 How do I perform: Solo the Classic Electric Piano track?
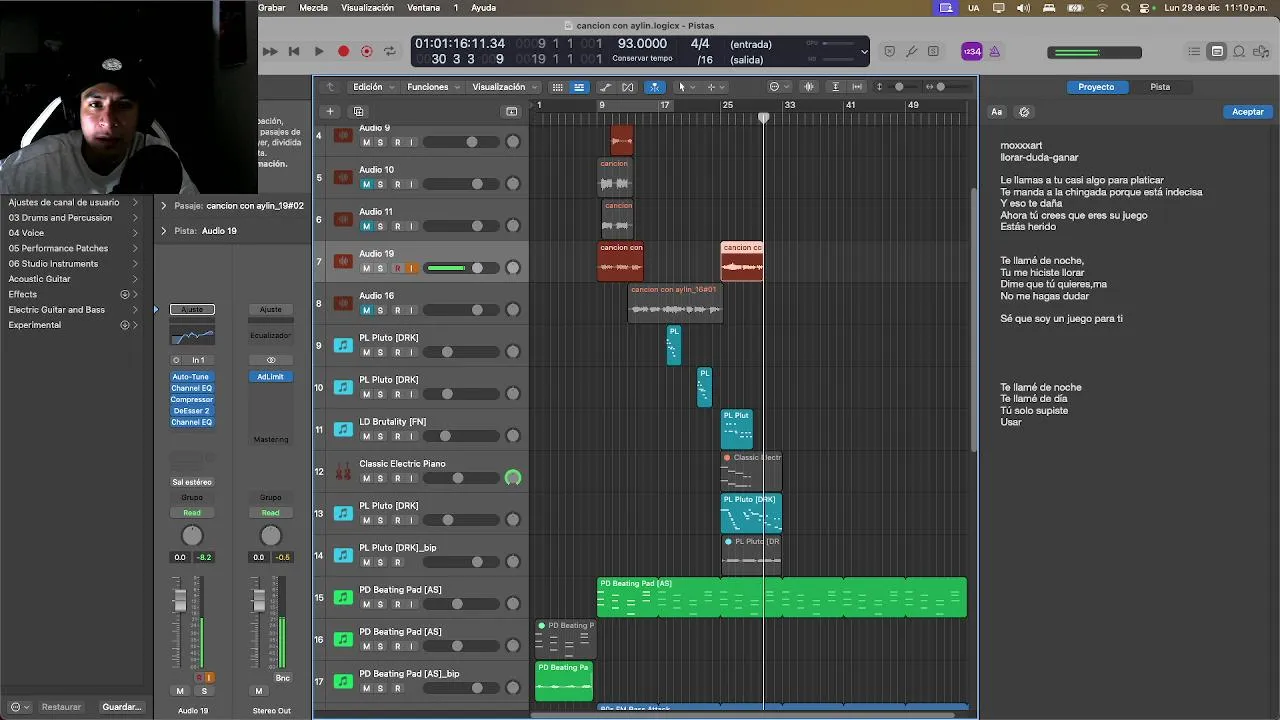(380, 478)
